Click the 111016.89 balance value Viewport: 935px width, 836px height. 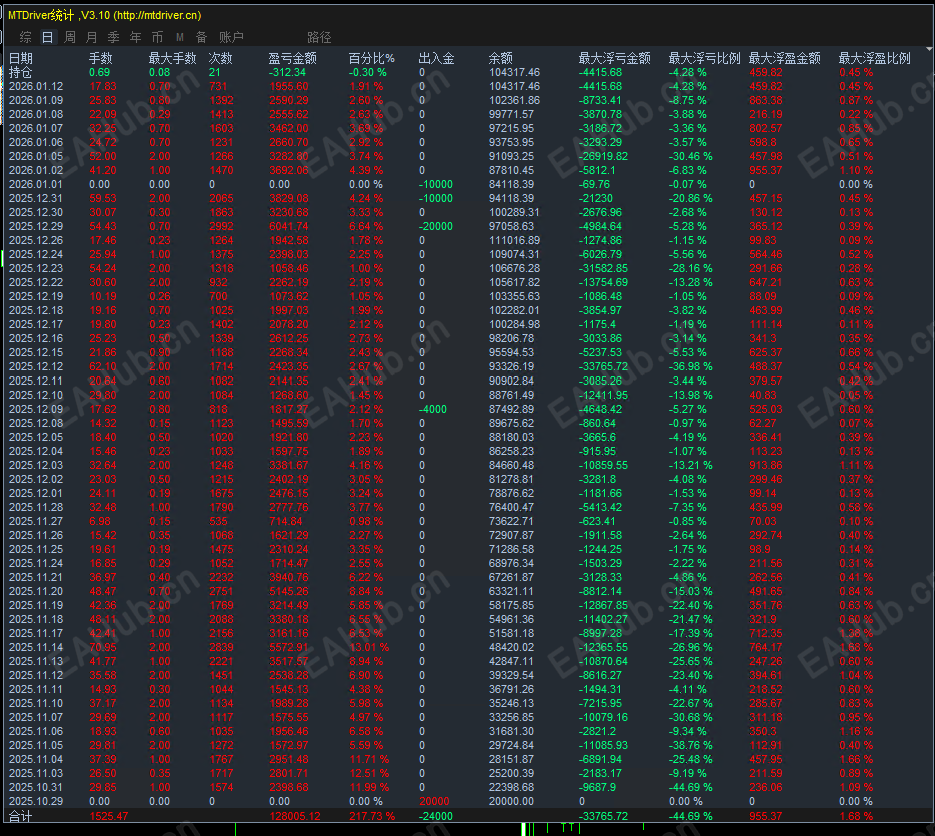[x=514, y=240]
